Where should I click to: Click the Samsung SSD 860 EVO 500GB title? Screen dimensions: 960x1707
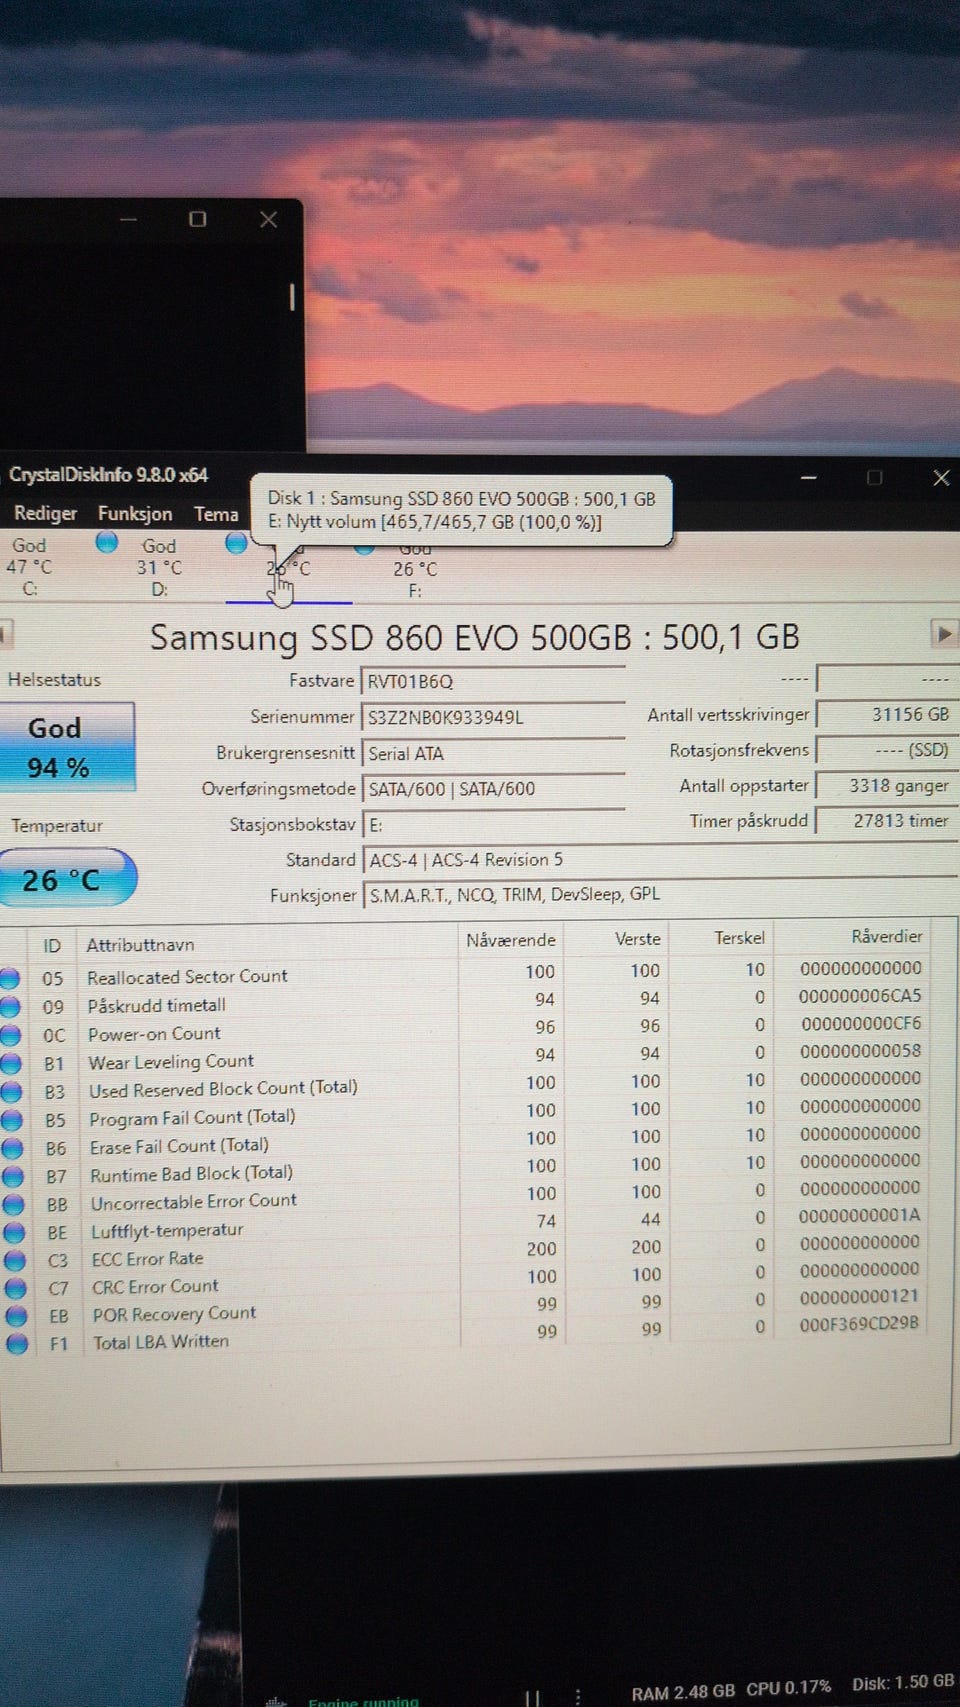474,637
